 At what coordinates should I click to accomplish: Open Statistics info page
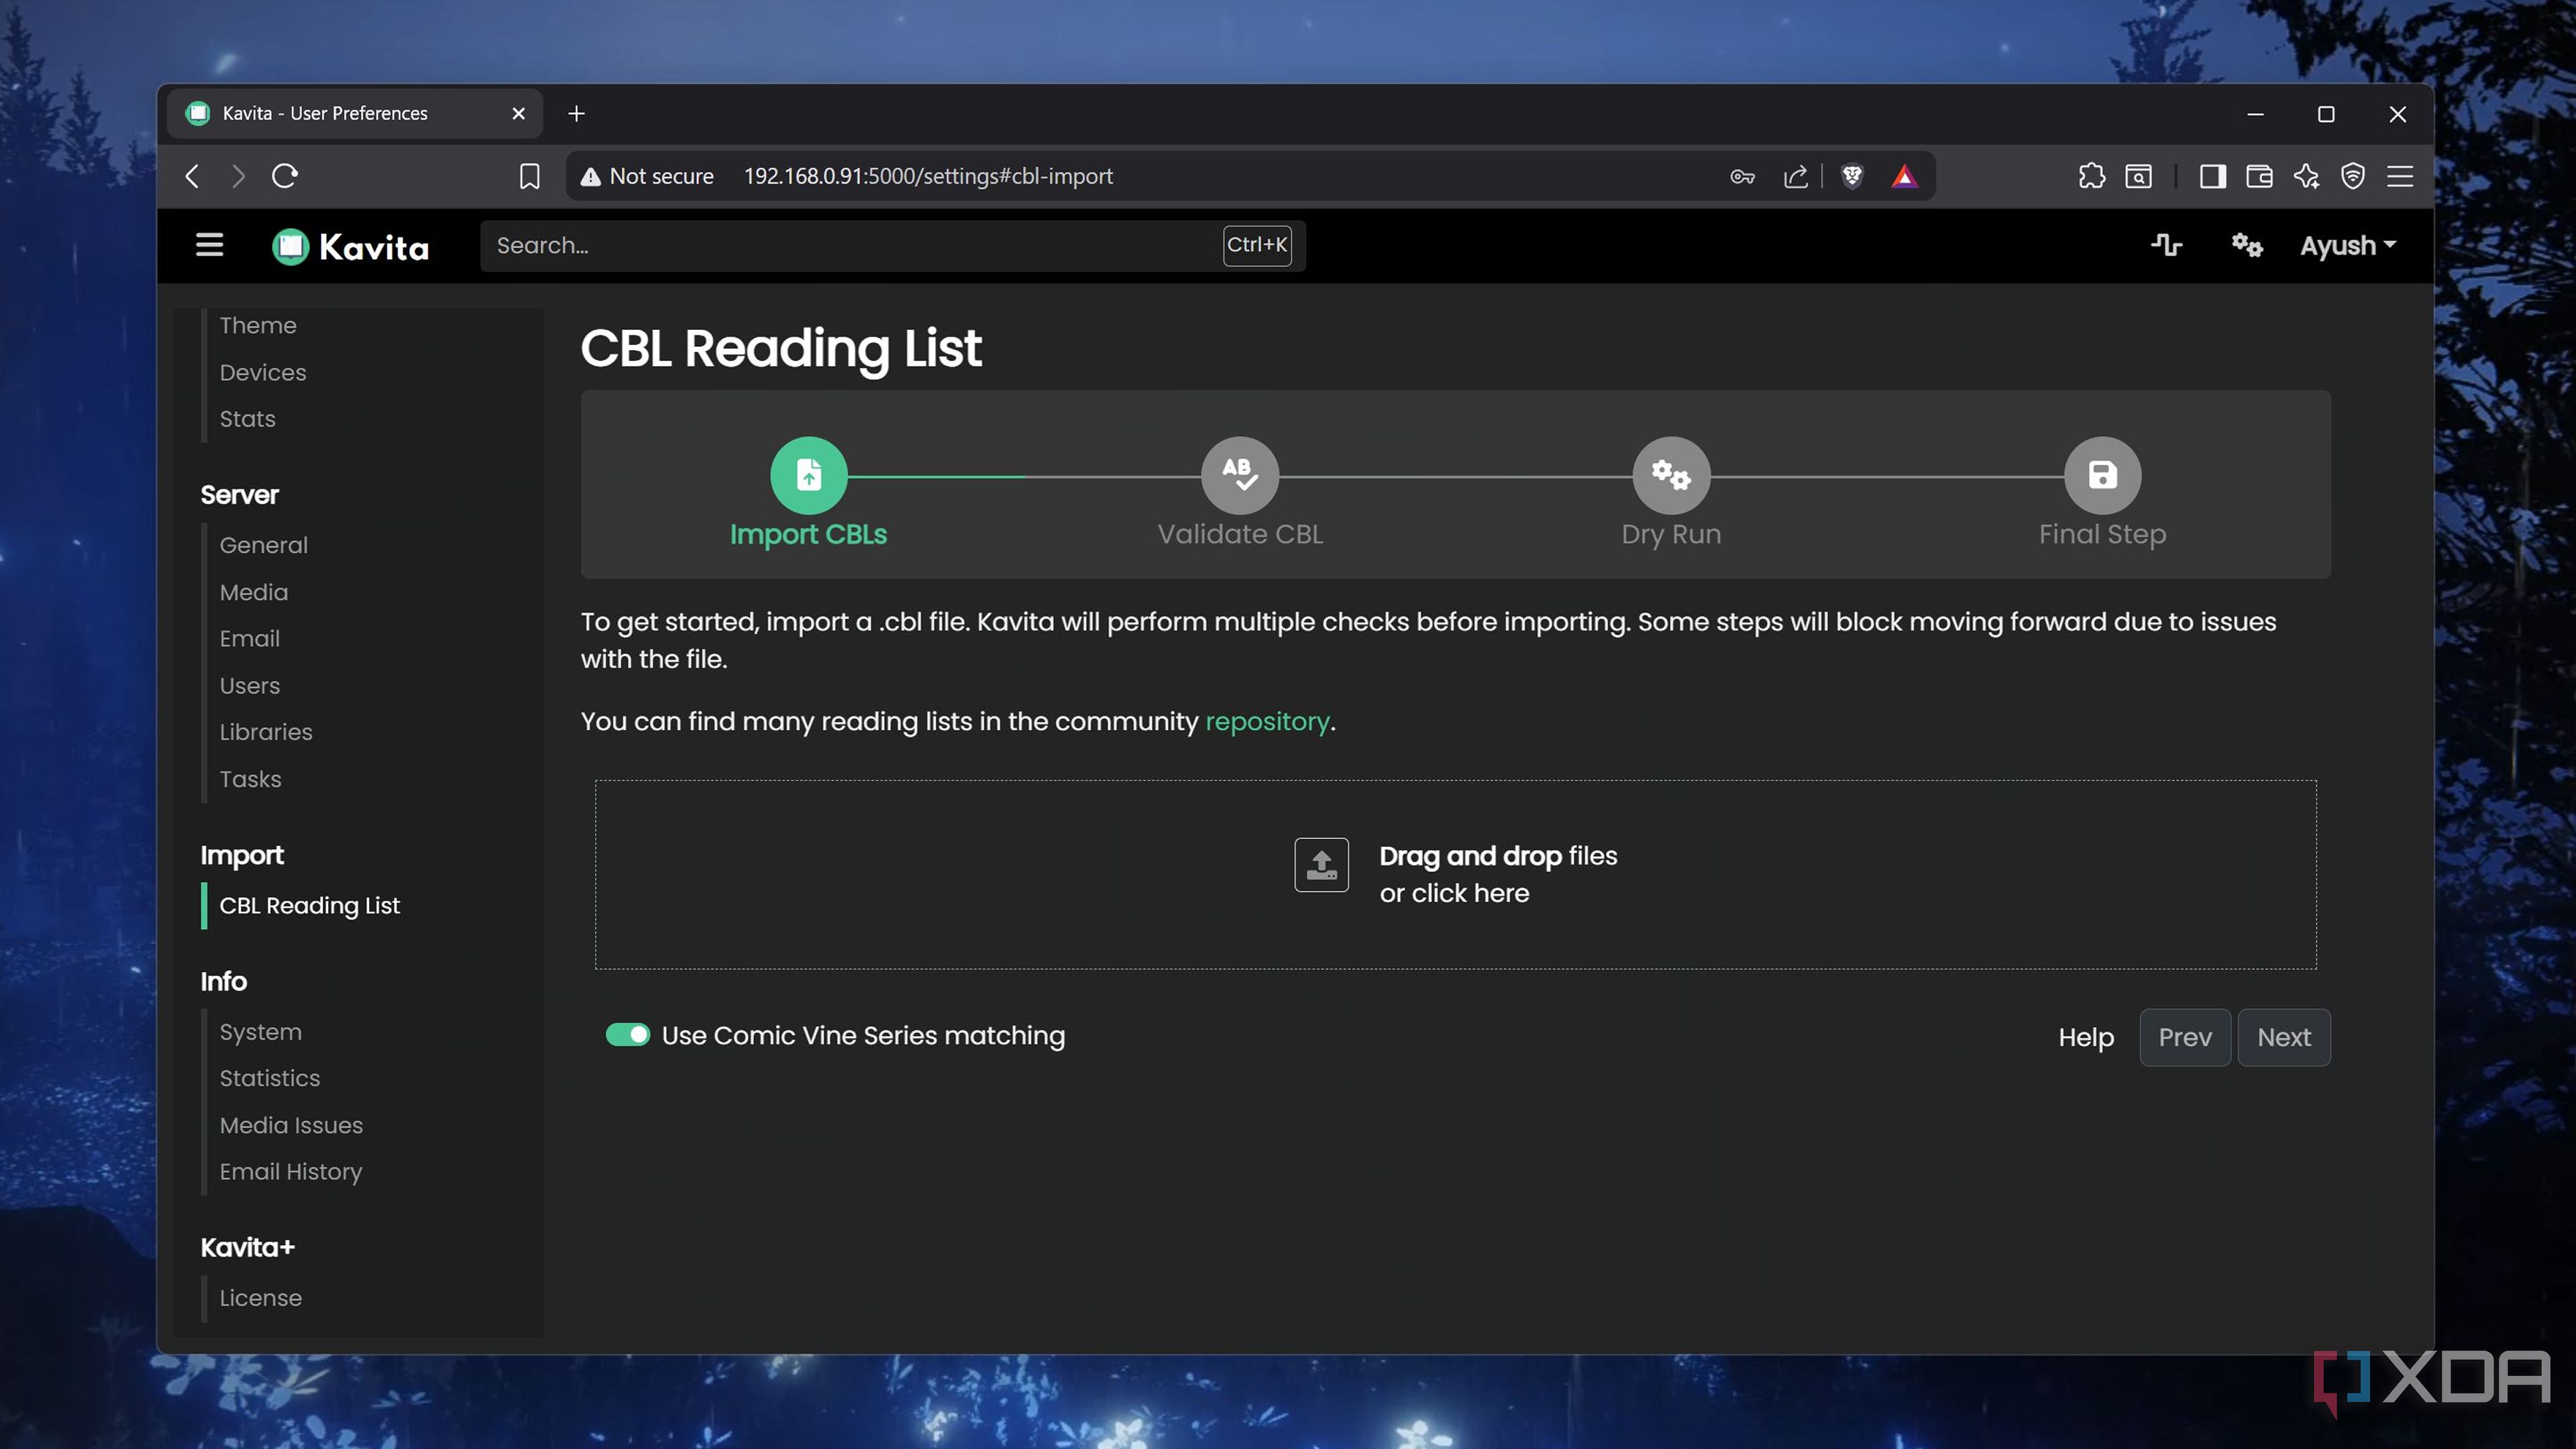coord(270,1078)
